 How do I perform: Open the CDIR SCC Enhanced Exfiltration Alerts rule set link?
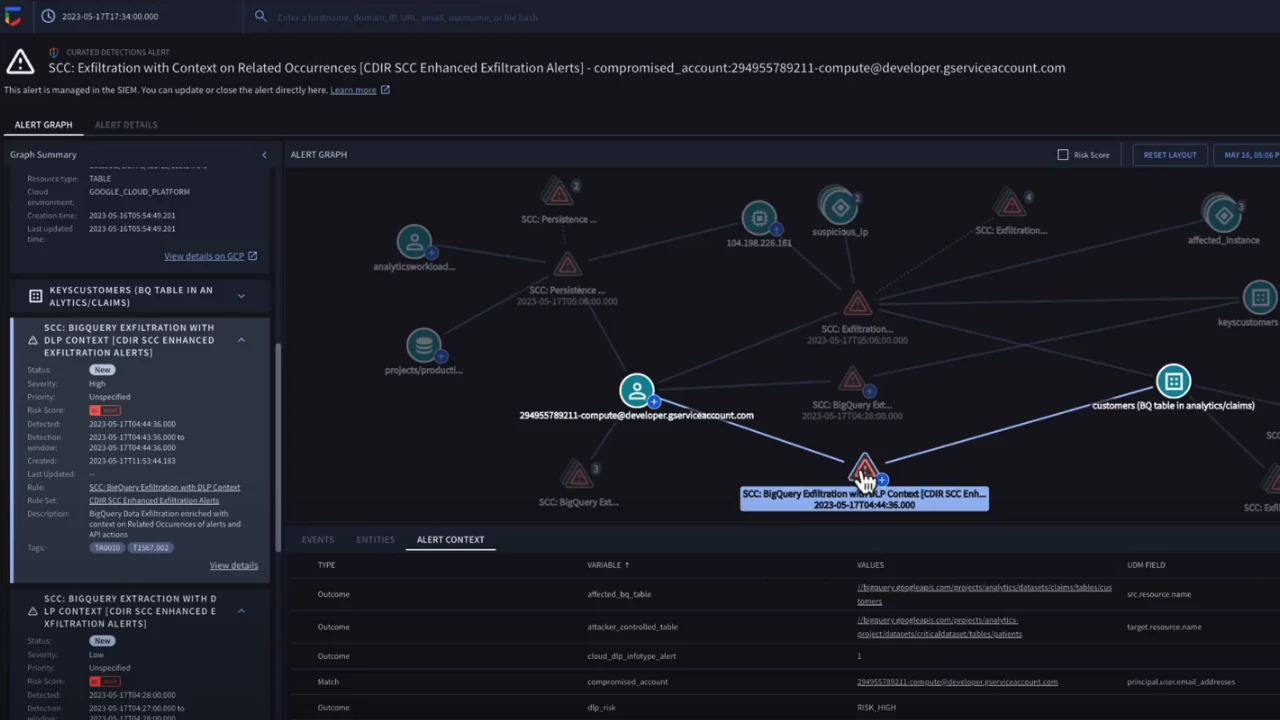pyautogui.click(x=154, y=500)
